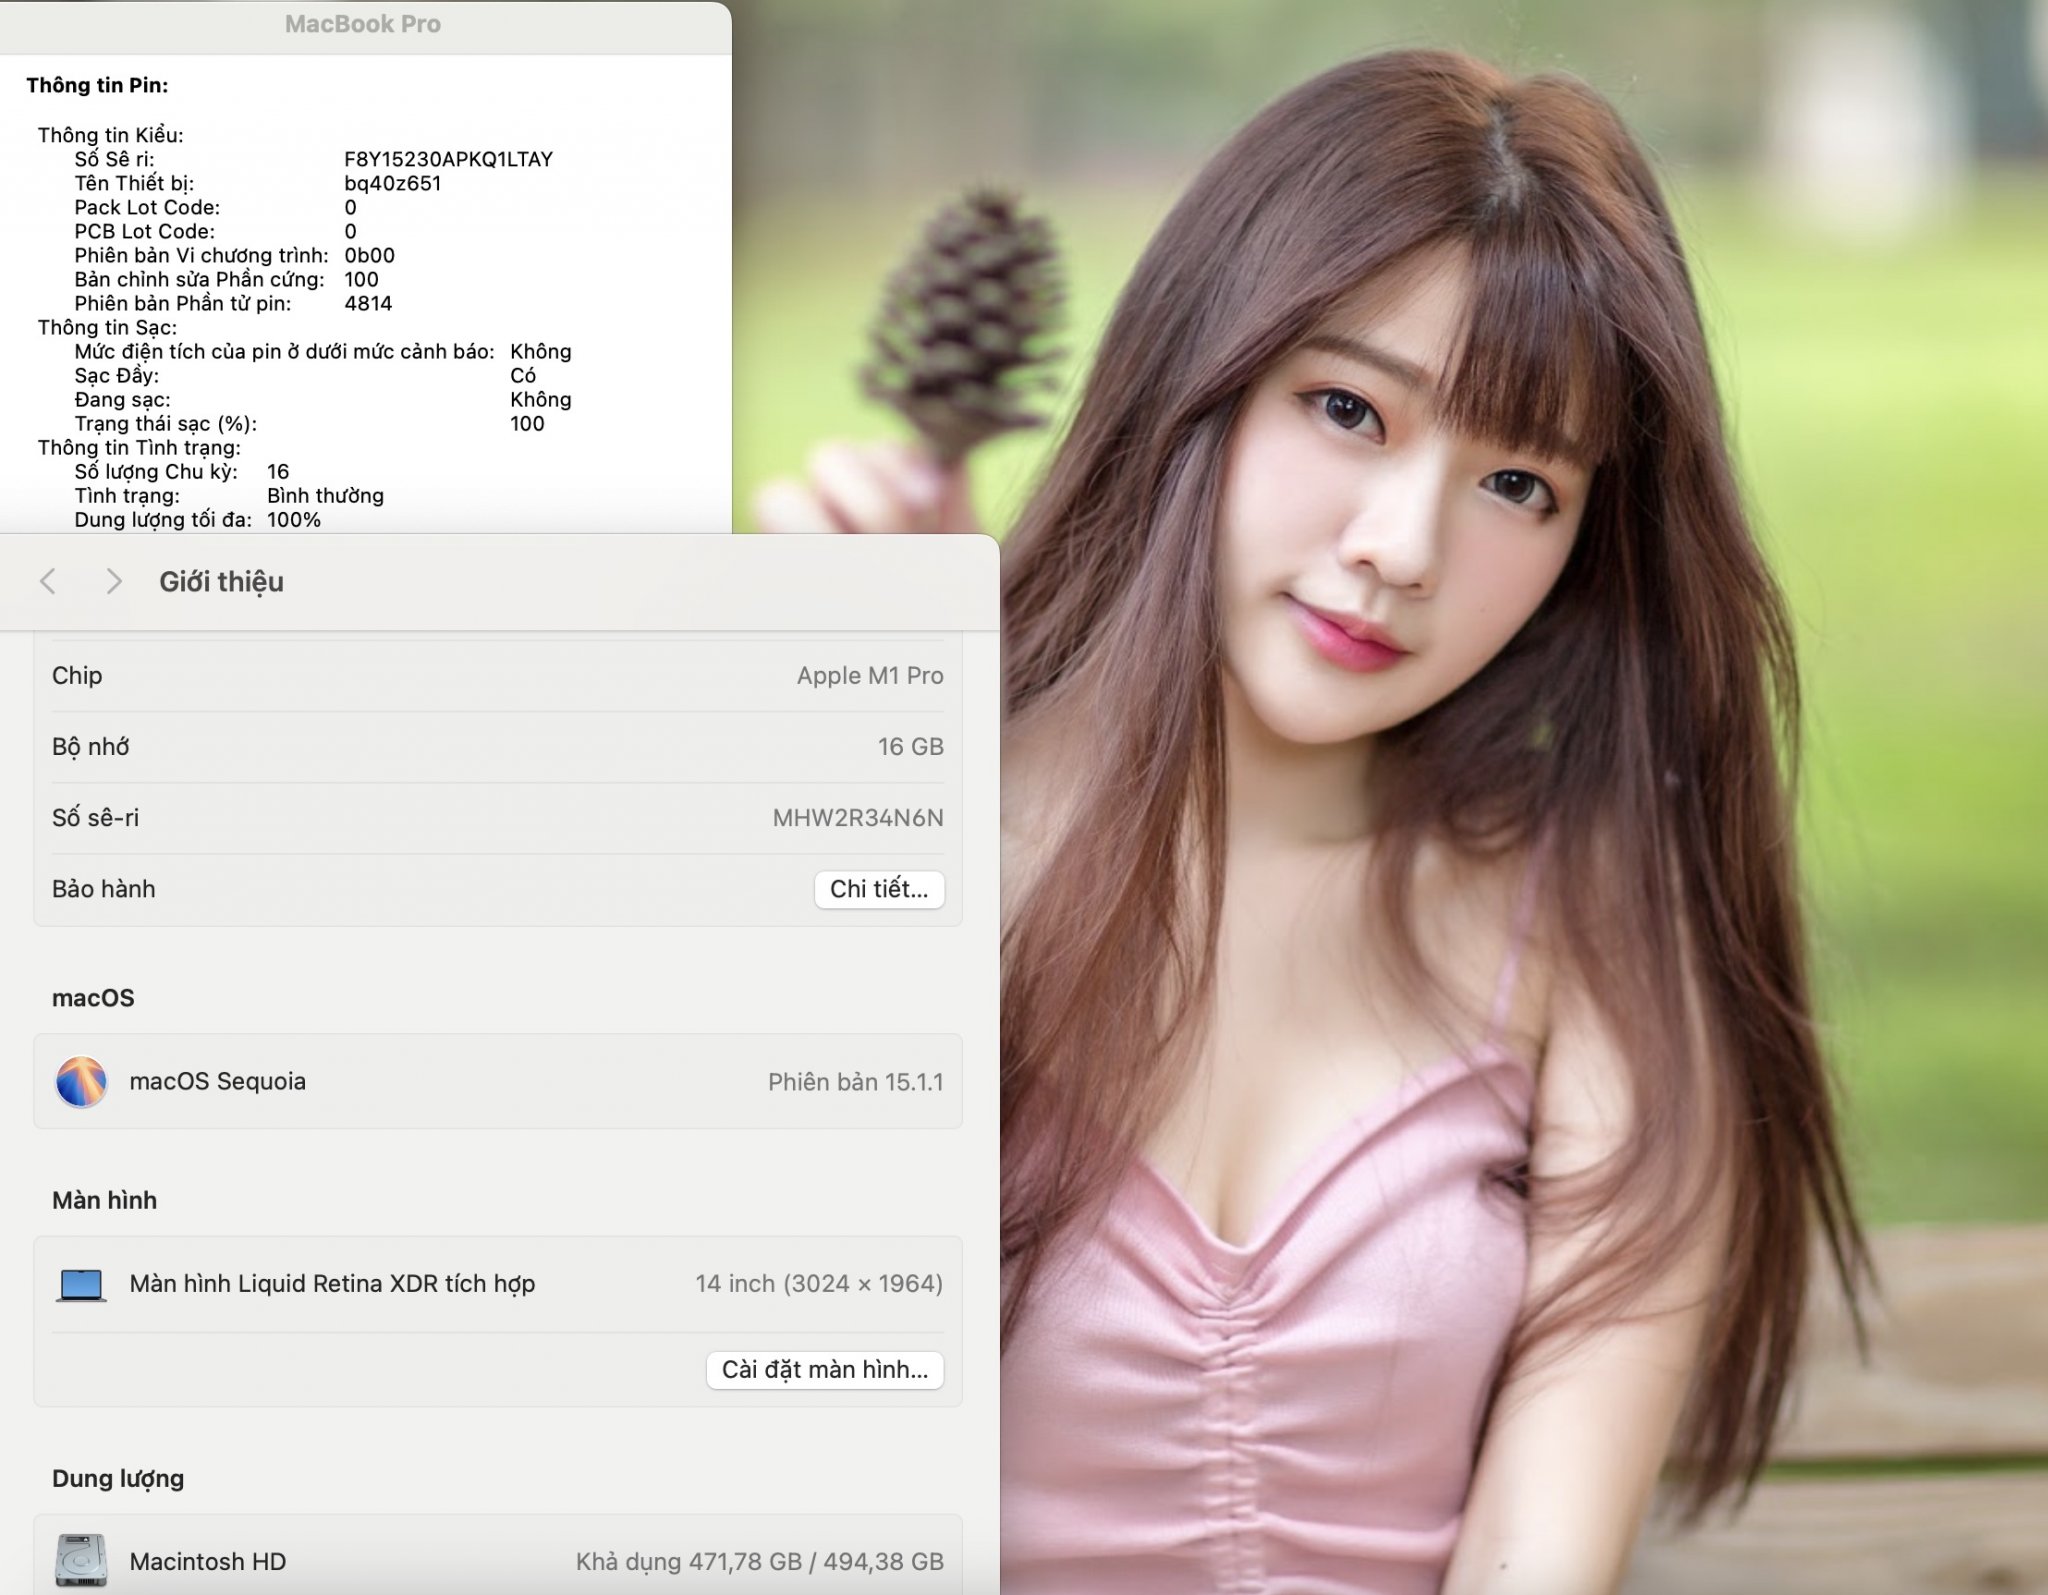Select the Apple M1 Pro chip value
The width and height of the screenshot is (2048, 1595).
coord(870,676)
